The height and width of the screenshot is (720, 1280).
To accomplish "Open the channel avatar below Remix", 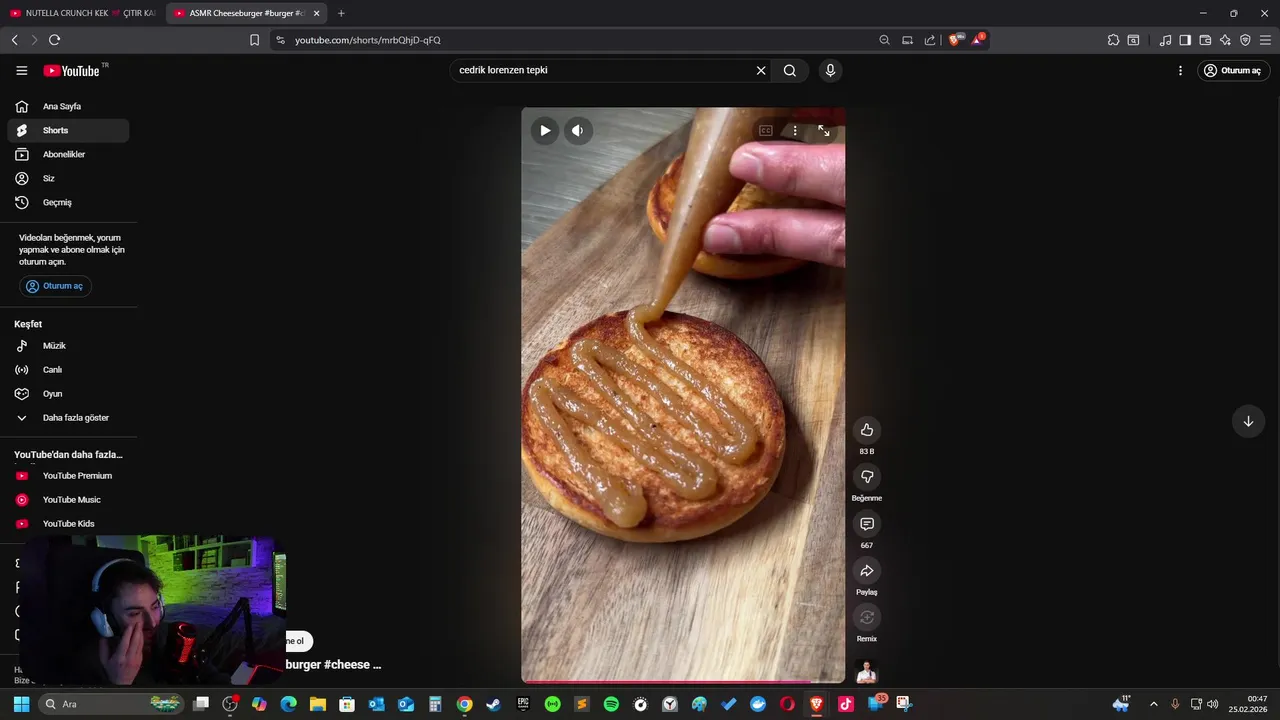I will pyautogui.click(x=867, y=671).
